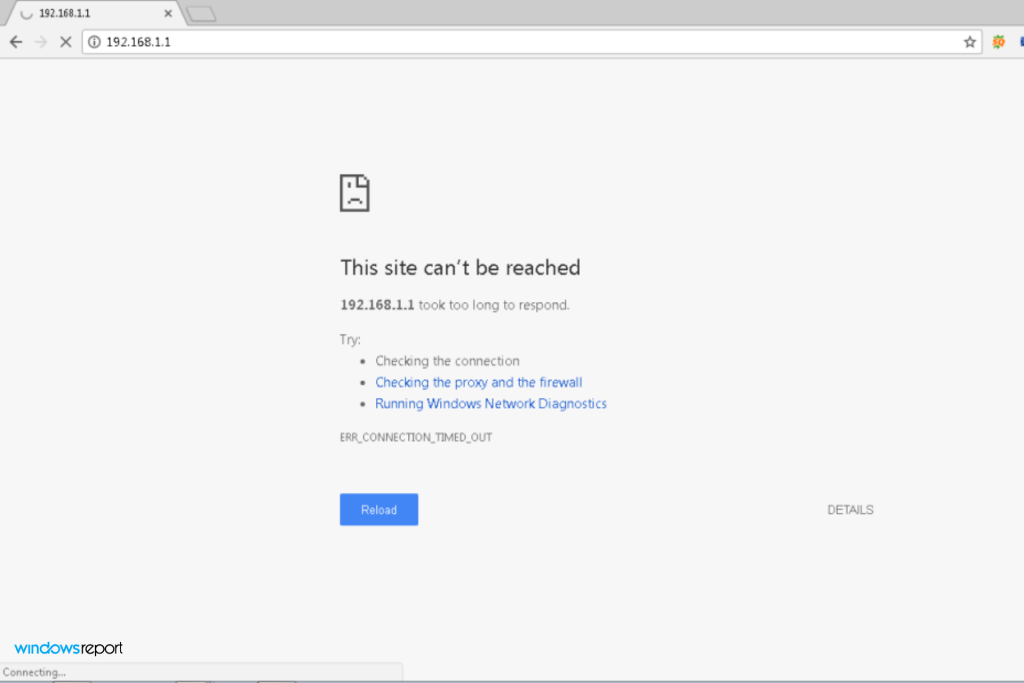Stop loading the page with X icon
The image size is (1024, 683).
[x=65, y=42]
